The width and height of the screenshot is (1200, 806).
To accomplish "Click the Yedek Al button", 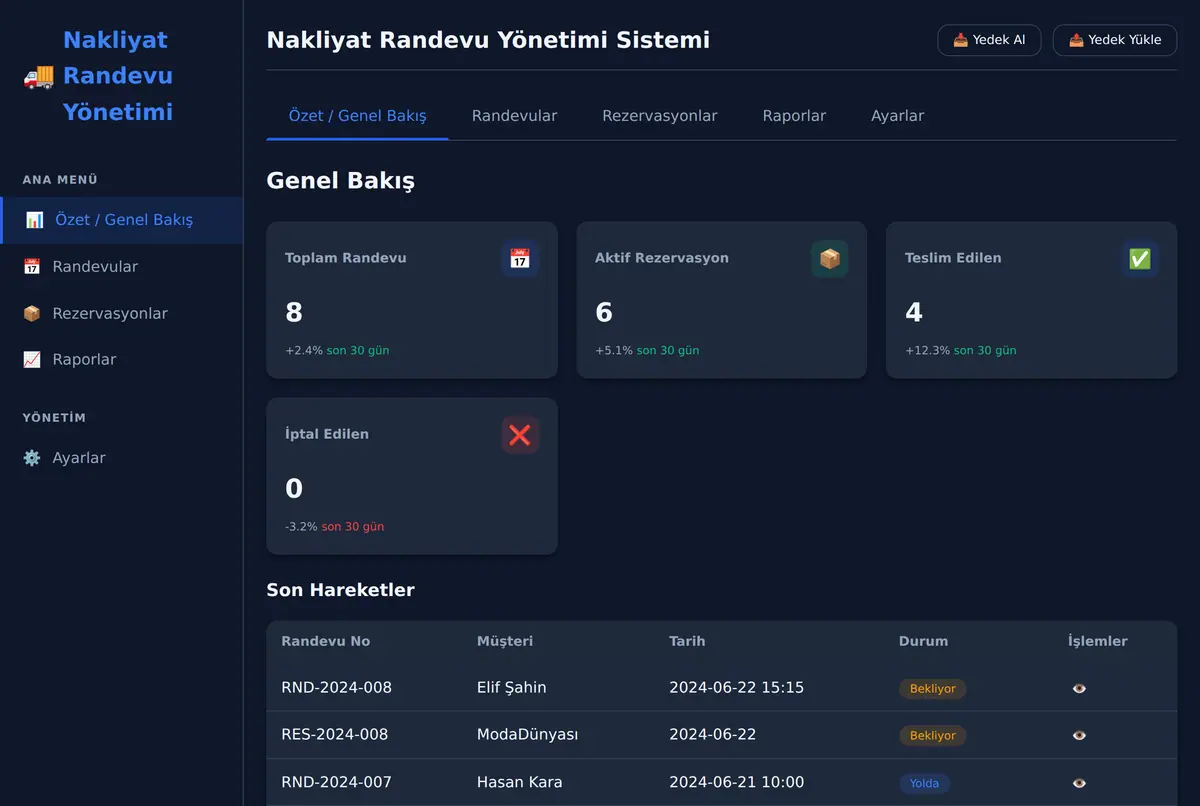I will coord(989,40).
